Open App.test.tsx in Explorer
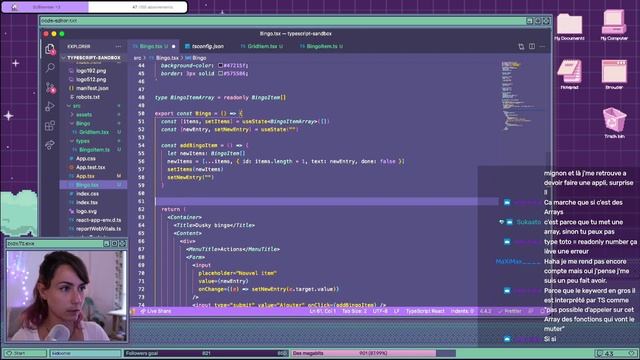Viewport: 640px width, 360px height. (x=90, y=167)
